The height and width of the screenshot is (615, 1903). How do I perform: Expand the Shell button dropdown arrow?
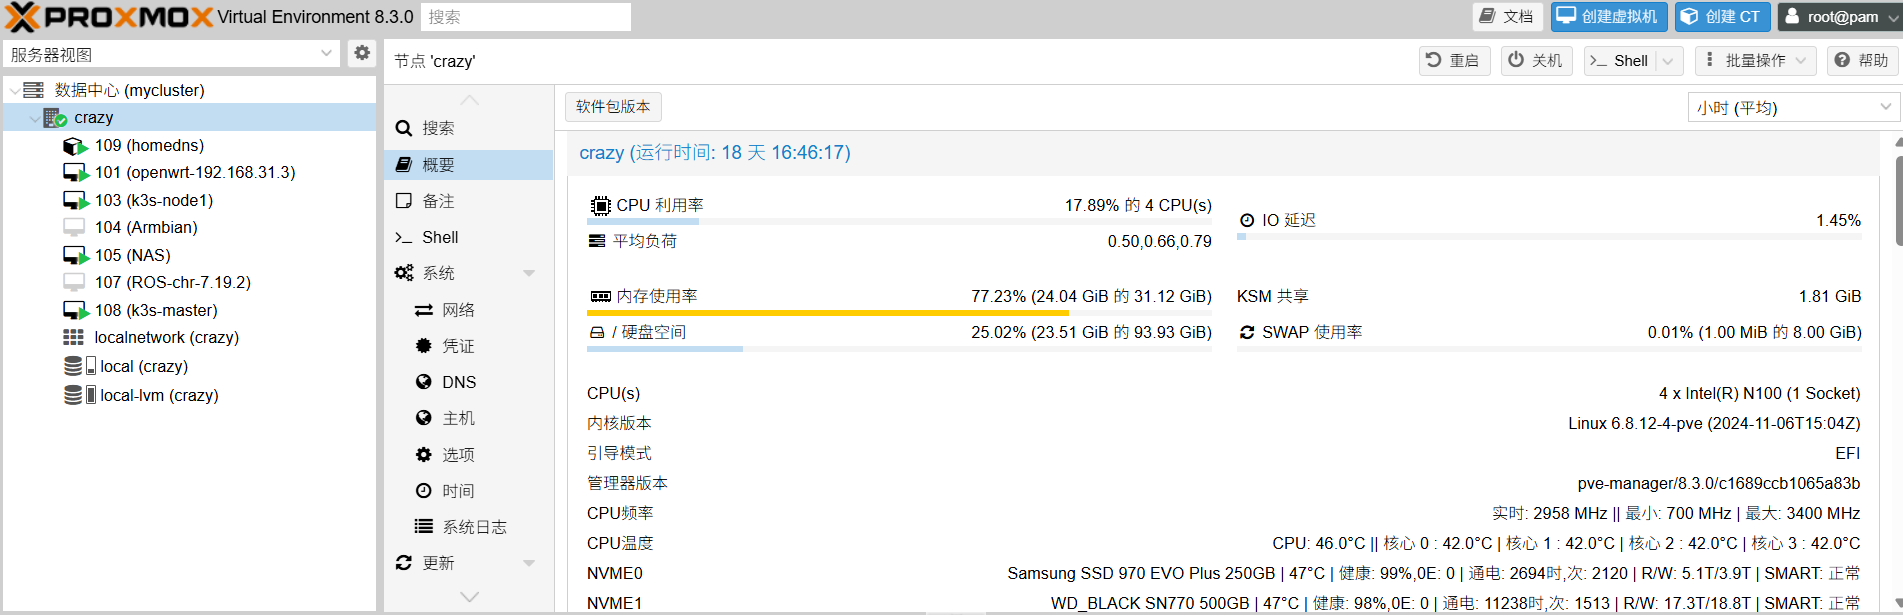click(x=1667, y=61)
